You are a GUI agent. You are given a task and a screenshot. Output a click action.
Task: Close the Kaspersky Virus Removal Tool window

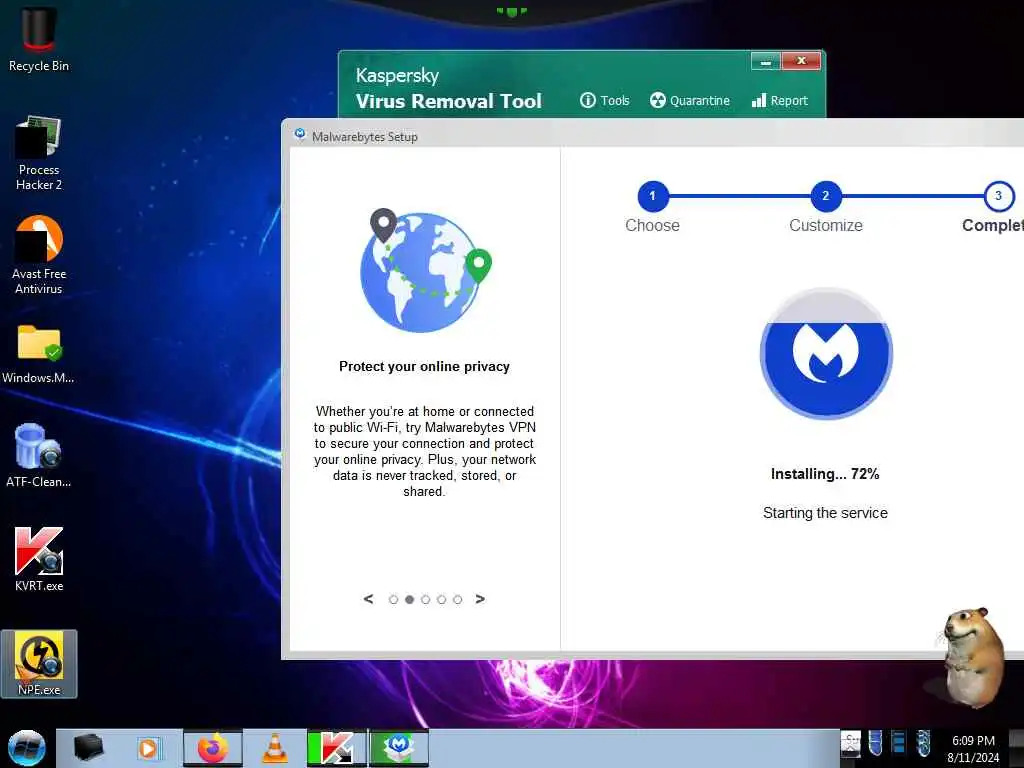[x=801, y=61]
